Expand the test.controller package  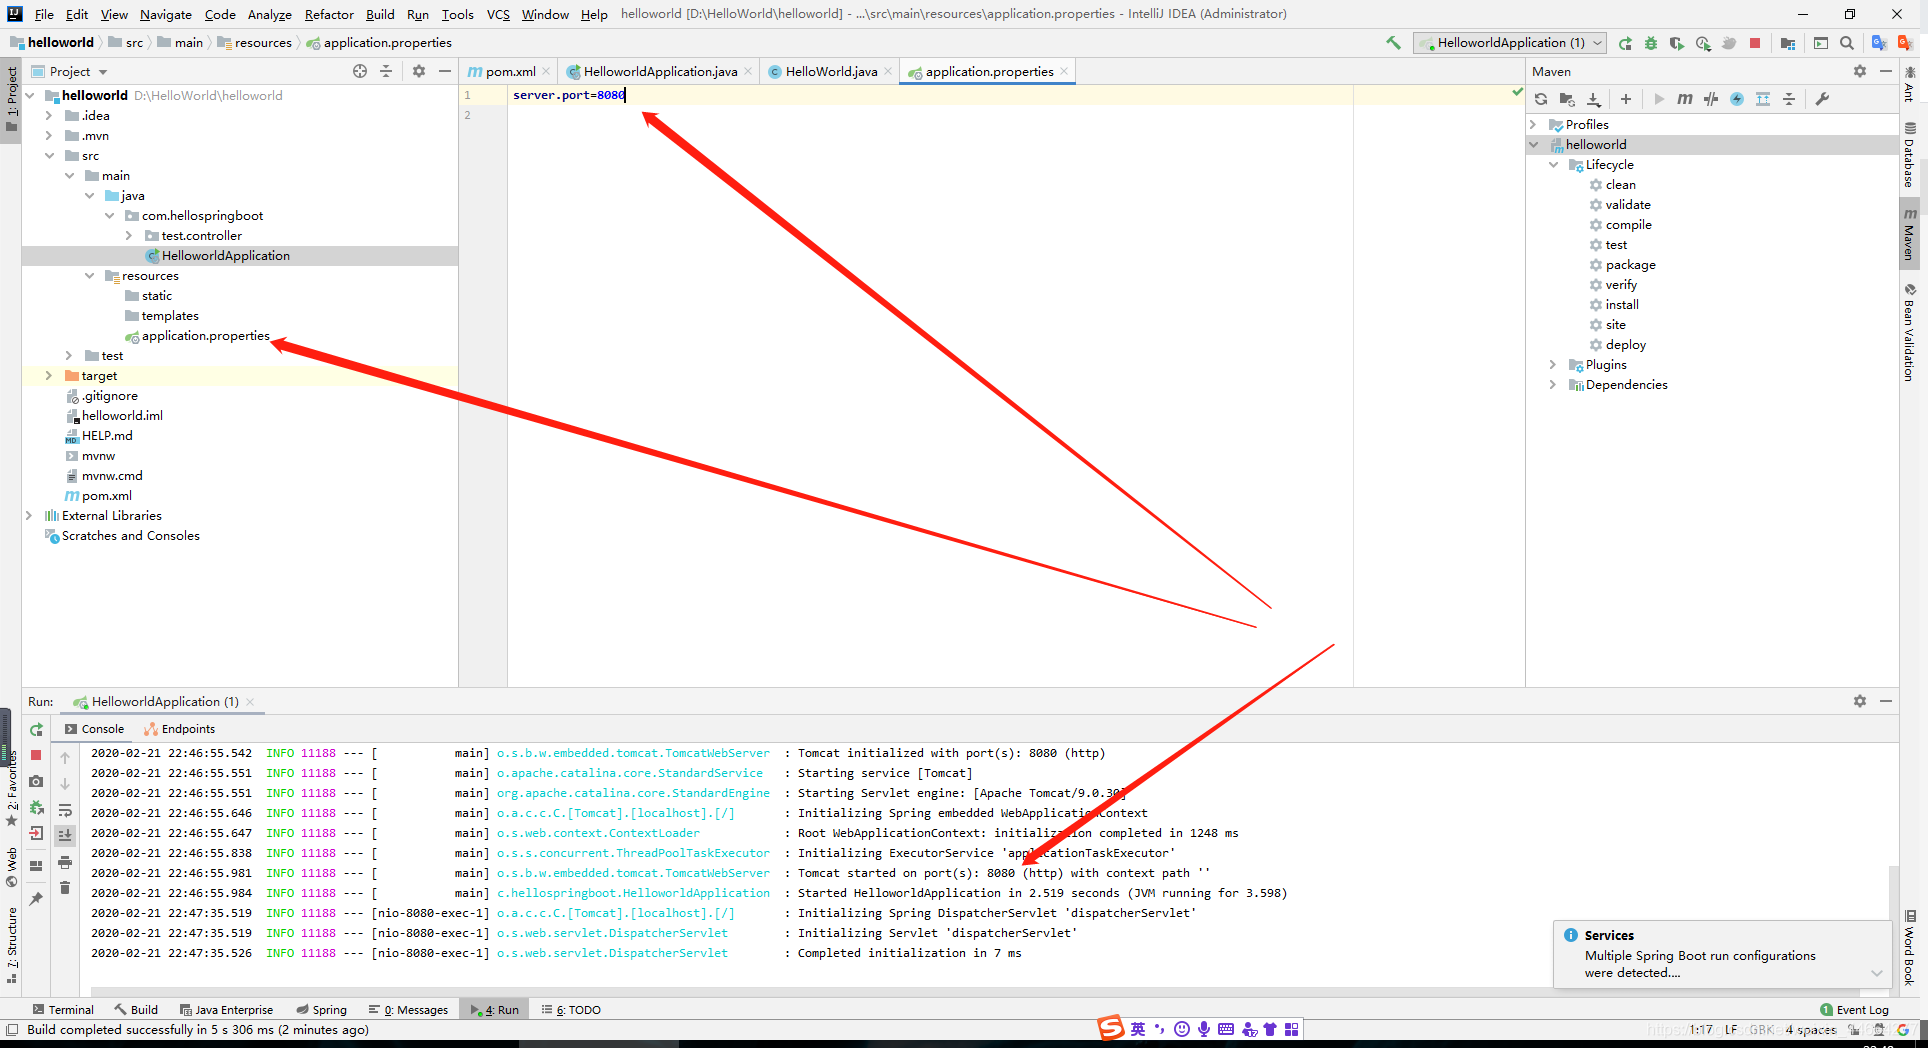(128, 236)
